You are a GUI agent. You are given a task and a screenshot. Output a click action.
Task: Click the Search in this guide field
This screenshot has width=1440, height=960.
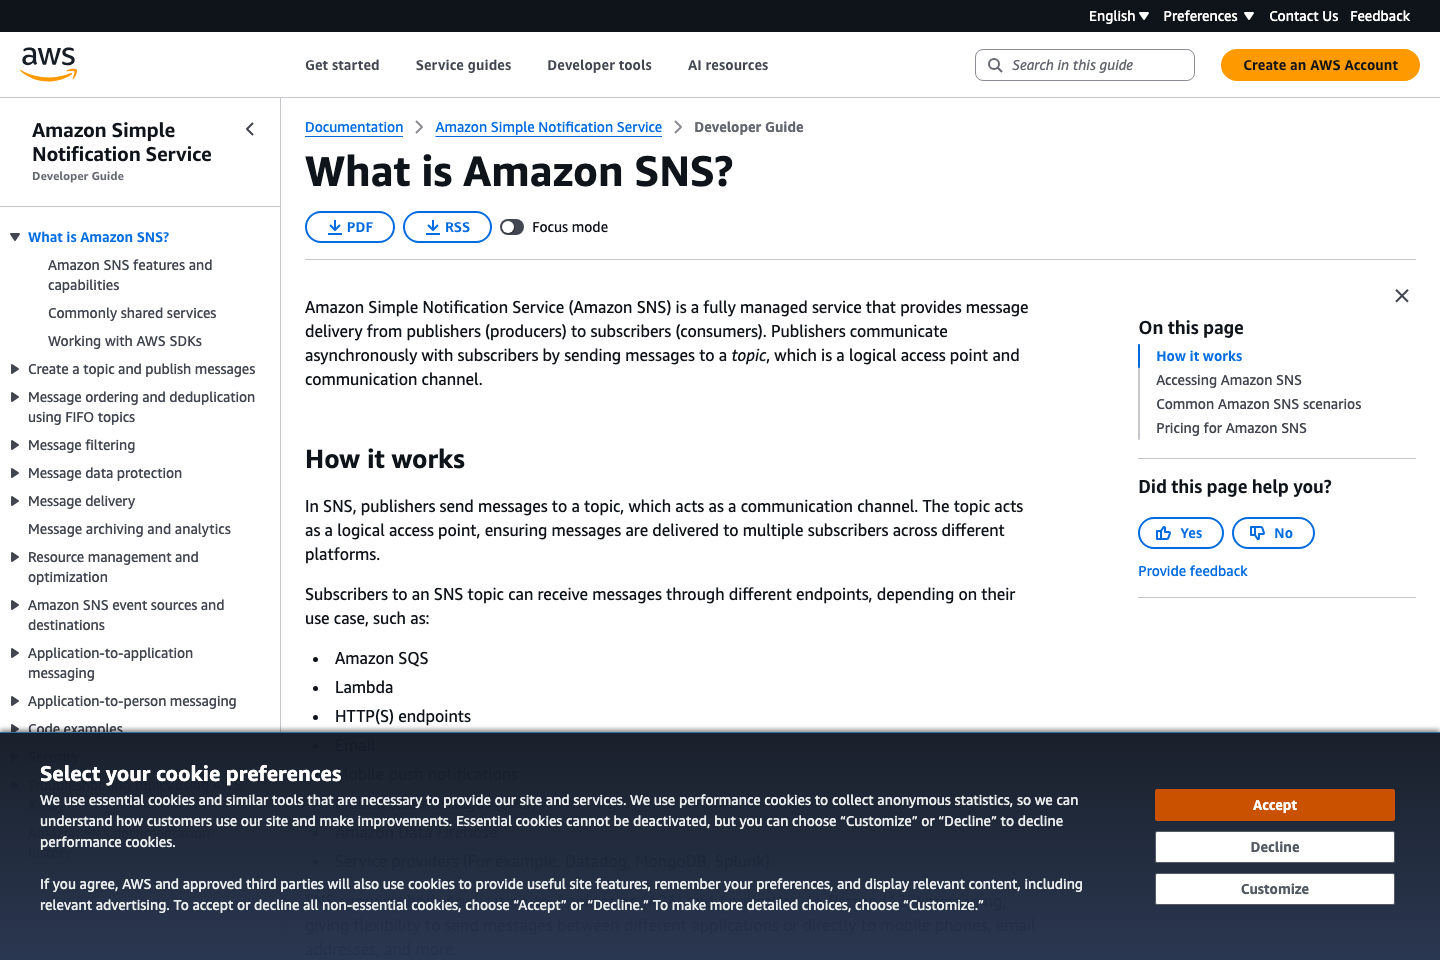coord(1085,64)
